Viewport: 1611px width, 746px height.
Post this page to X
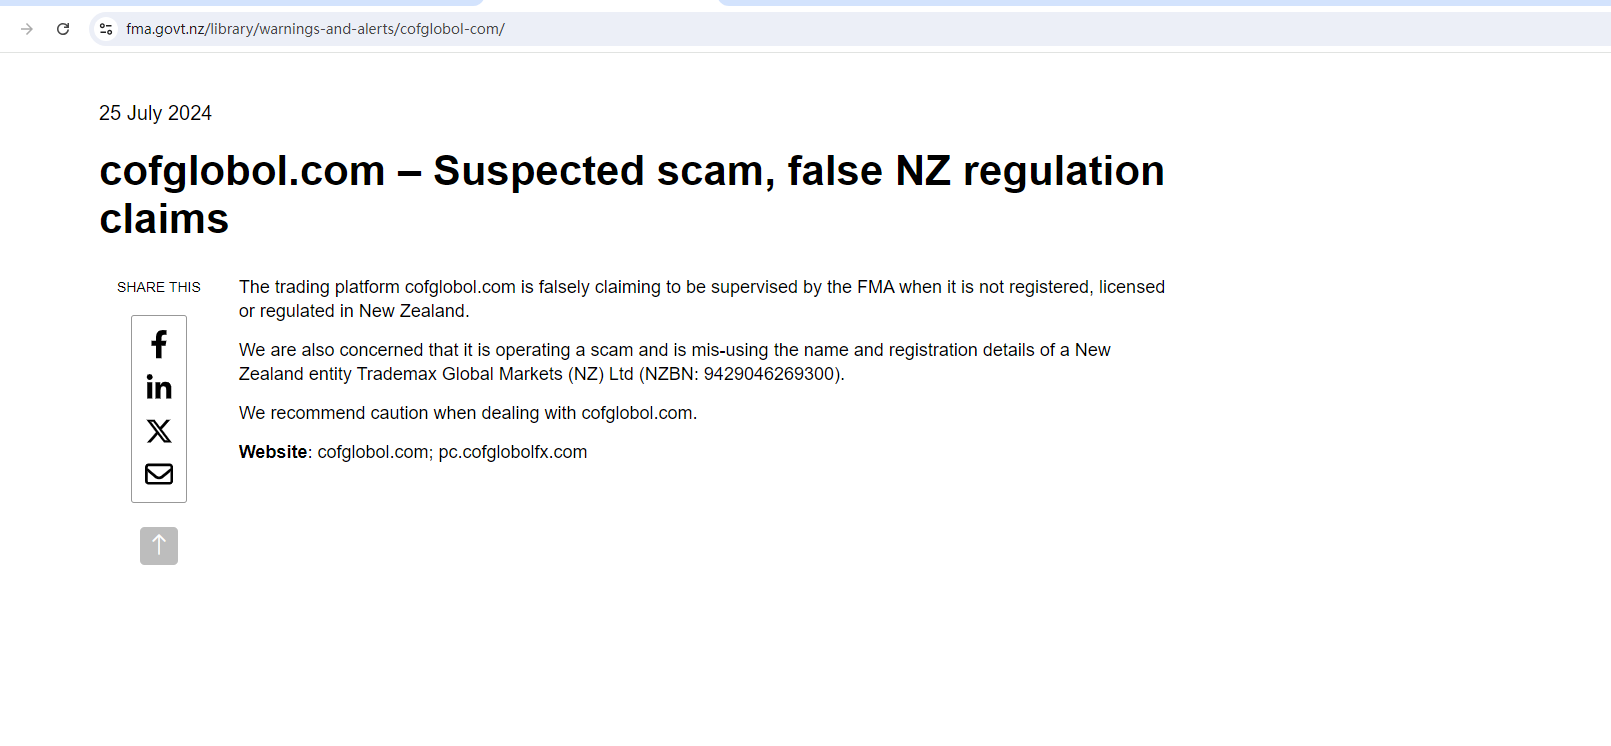pos(159,431)
